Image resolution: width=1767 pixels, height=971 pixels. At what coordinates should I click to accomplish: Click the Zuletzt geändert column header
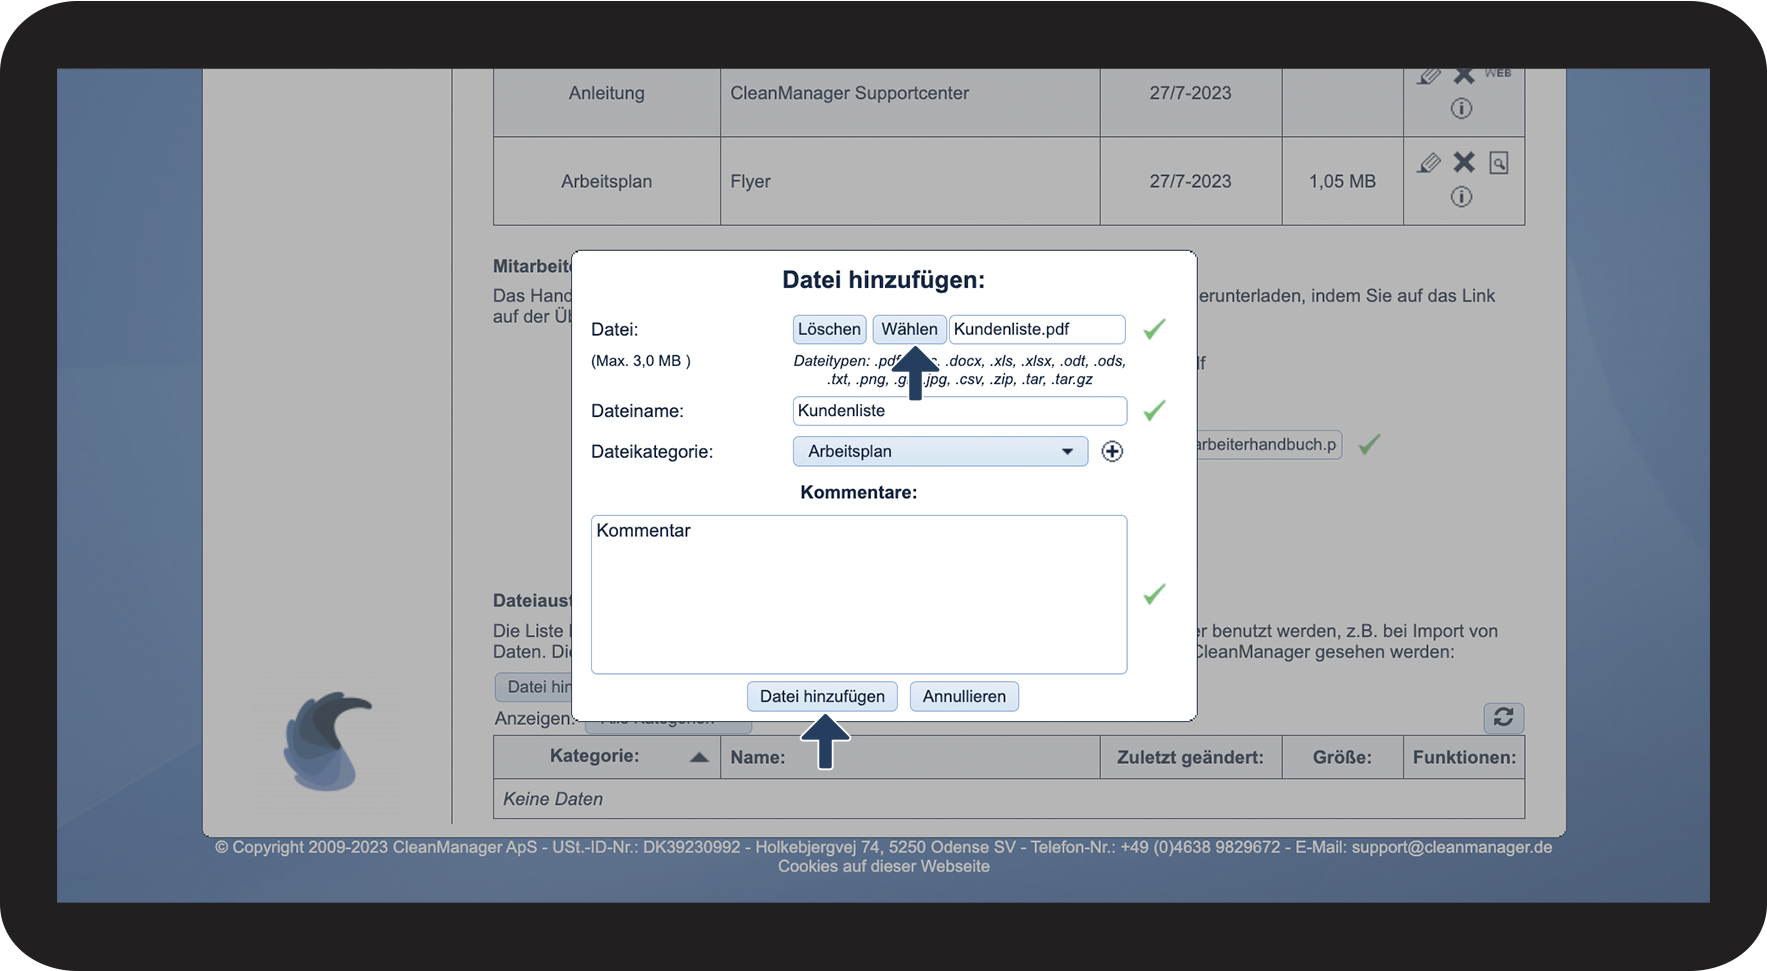tap(1190, 758)
